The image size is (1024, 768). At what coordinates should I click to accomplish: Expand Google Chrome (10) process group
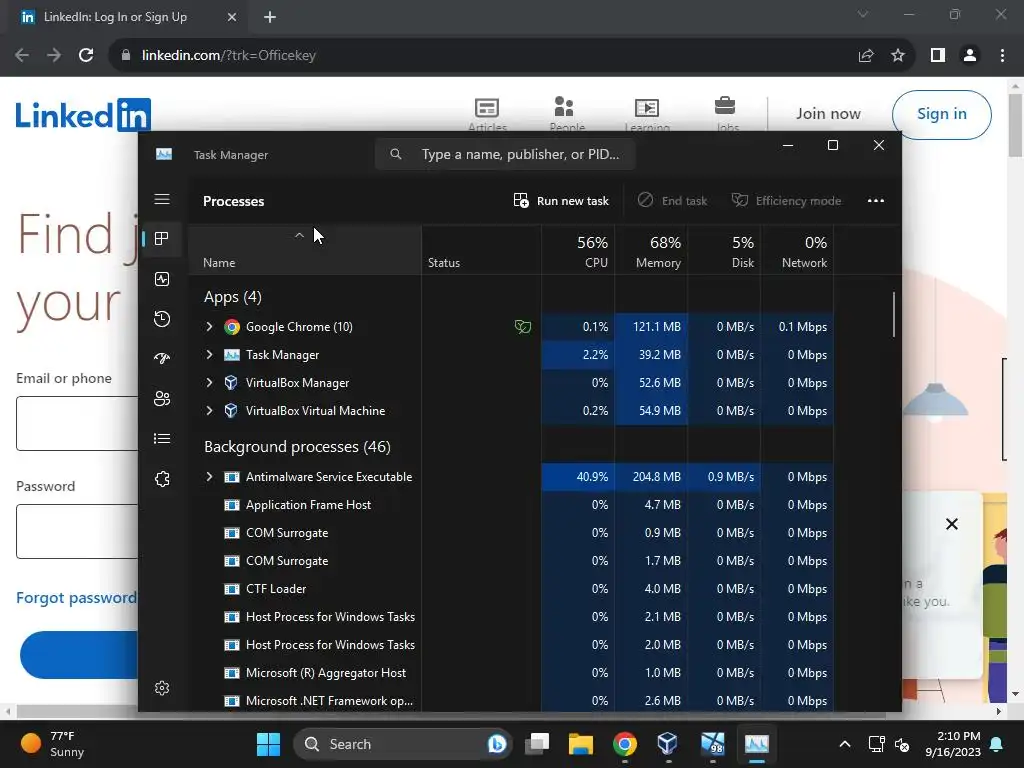tap(209, 327)
